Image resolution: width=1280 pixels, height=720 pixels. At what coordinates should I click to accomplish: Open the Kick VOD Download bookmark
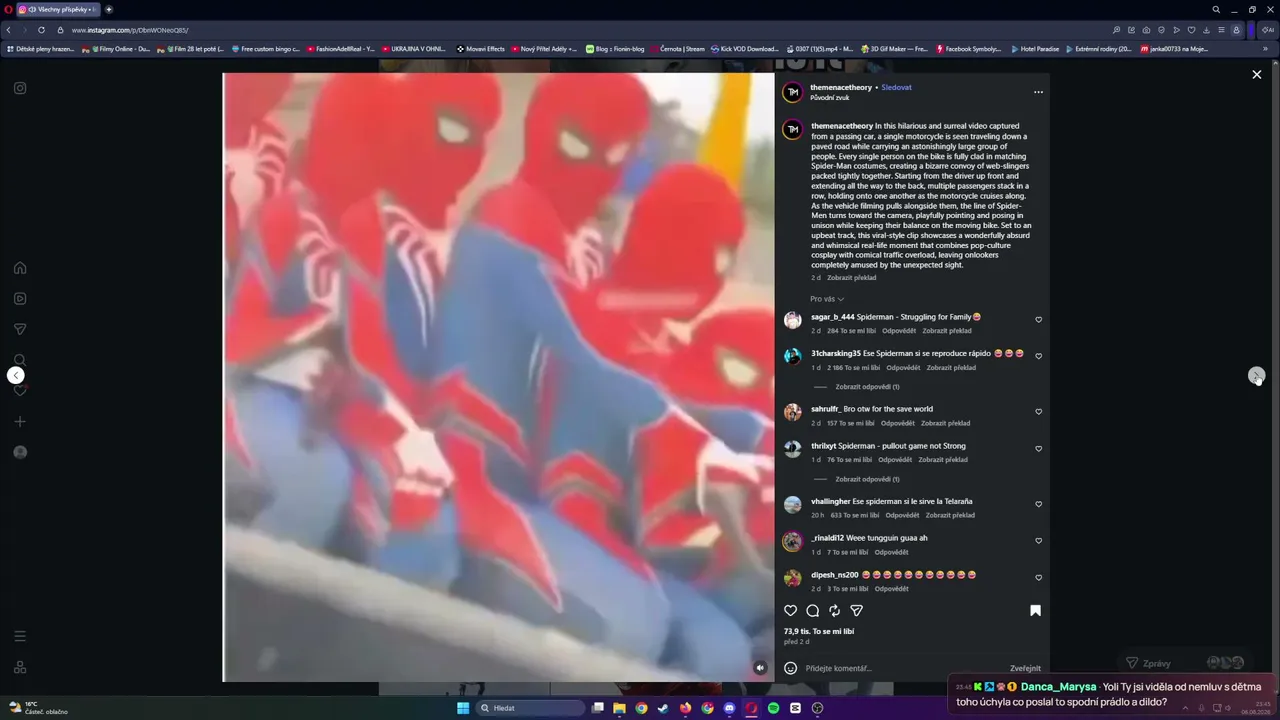744,49
